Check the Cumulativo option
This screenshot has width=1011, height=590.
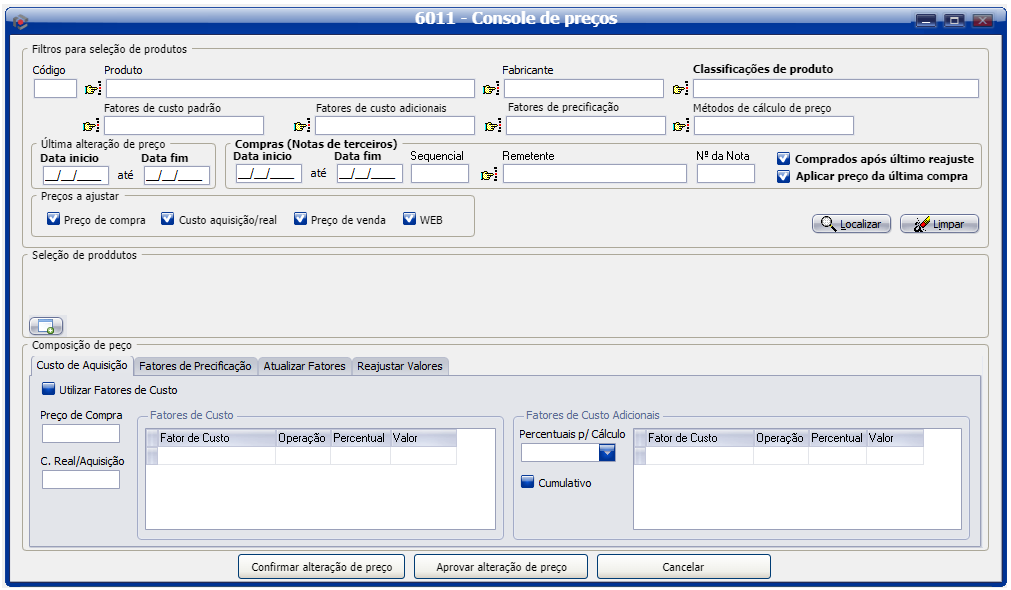[x=528, y=483]
